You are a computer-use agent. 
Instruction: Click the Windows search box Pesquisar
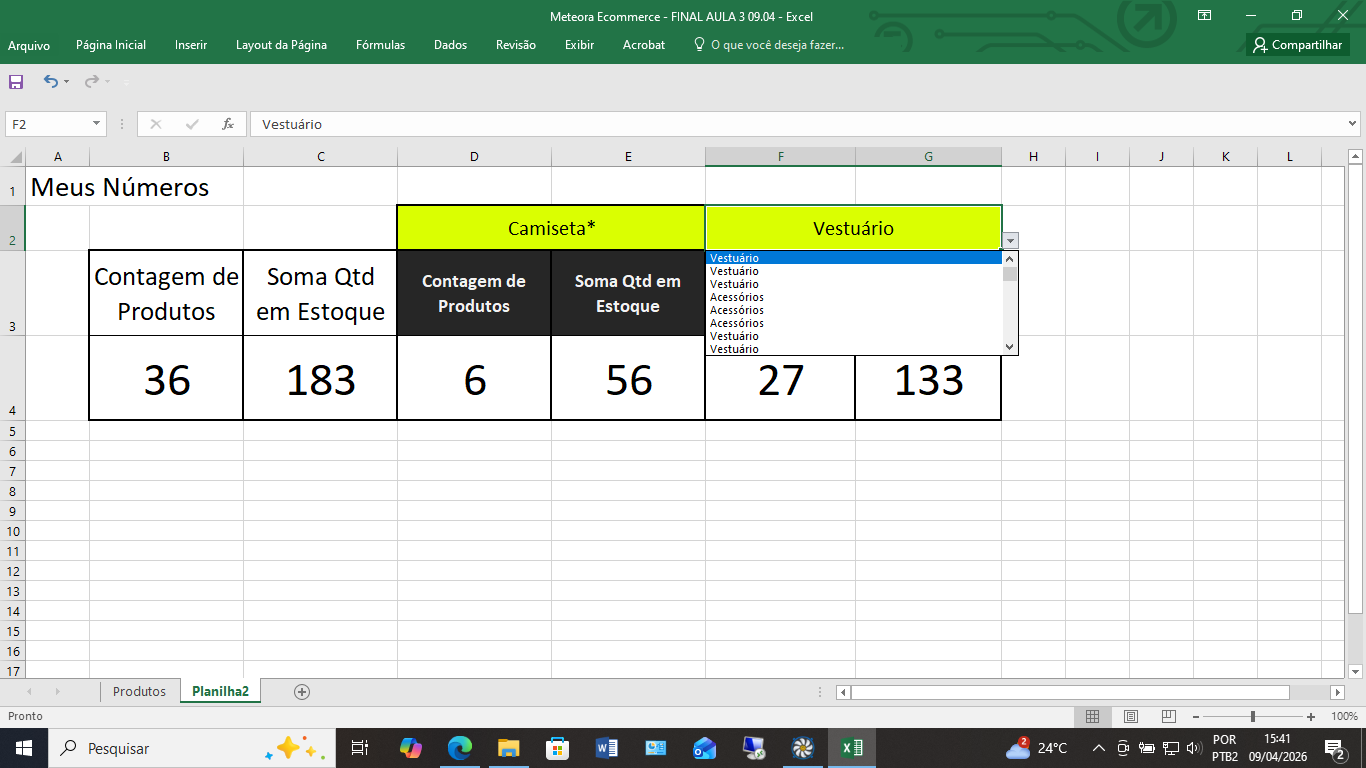coord(118,748)
